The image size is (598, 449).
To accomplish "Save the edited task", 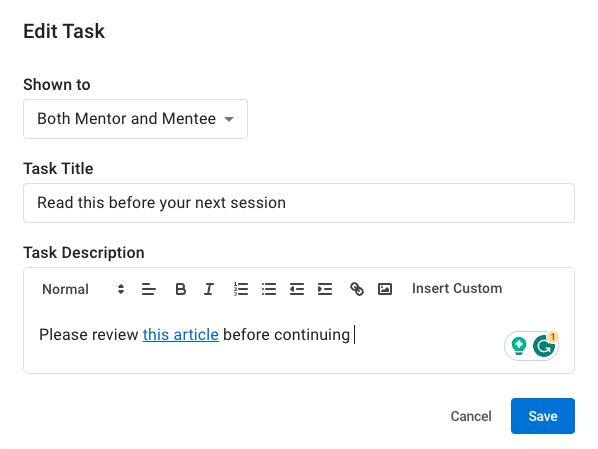I will click(543, 416).
